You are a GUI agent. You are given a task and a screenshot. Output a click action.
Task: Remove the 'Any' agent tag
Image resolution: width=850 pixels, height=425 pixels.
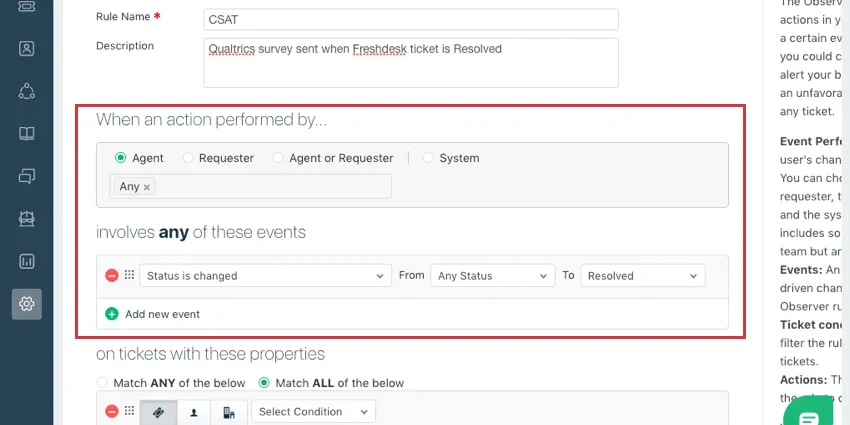(x=147, y=187)
